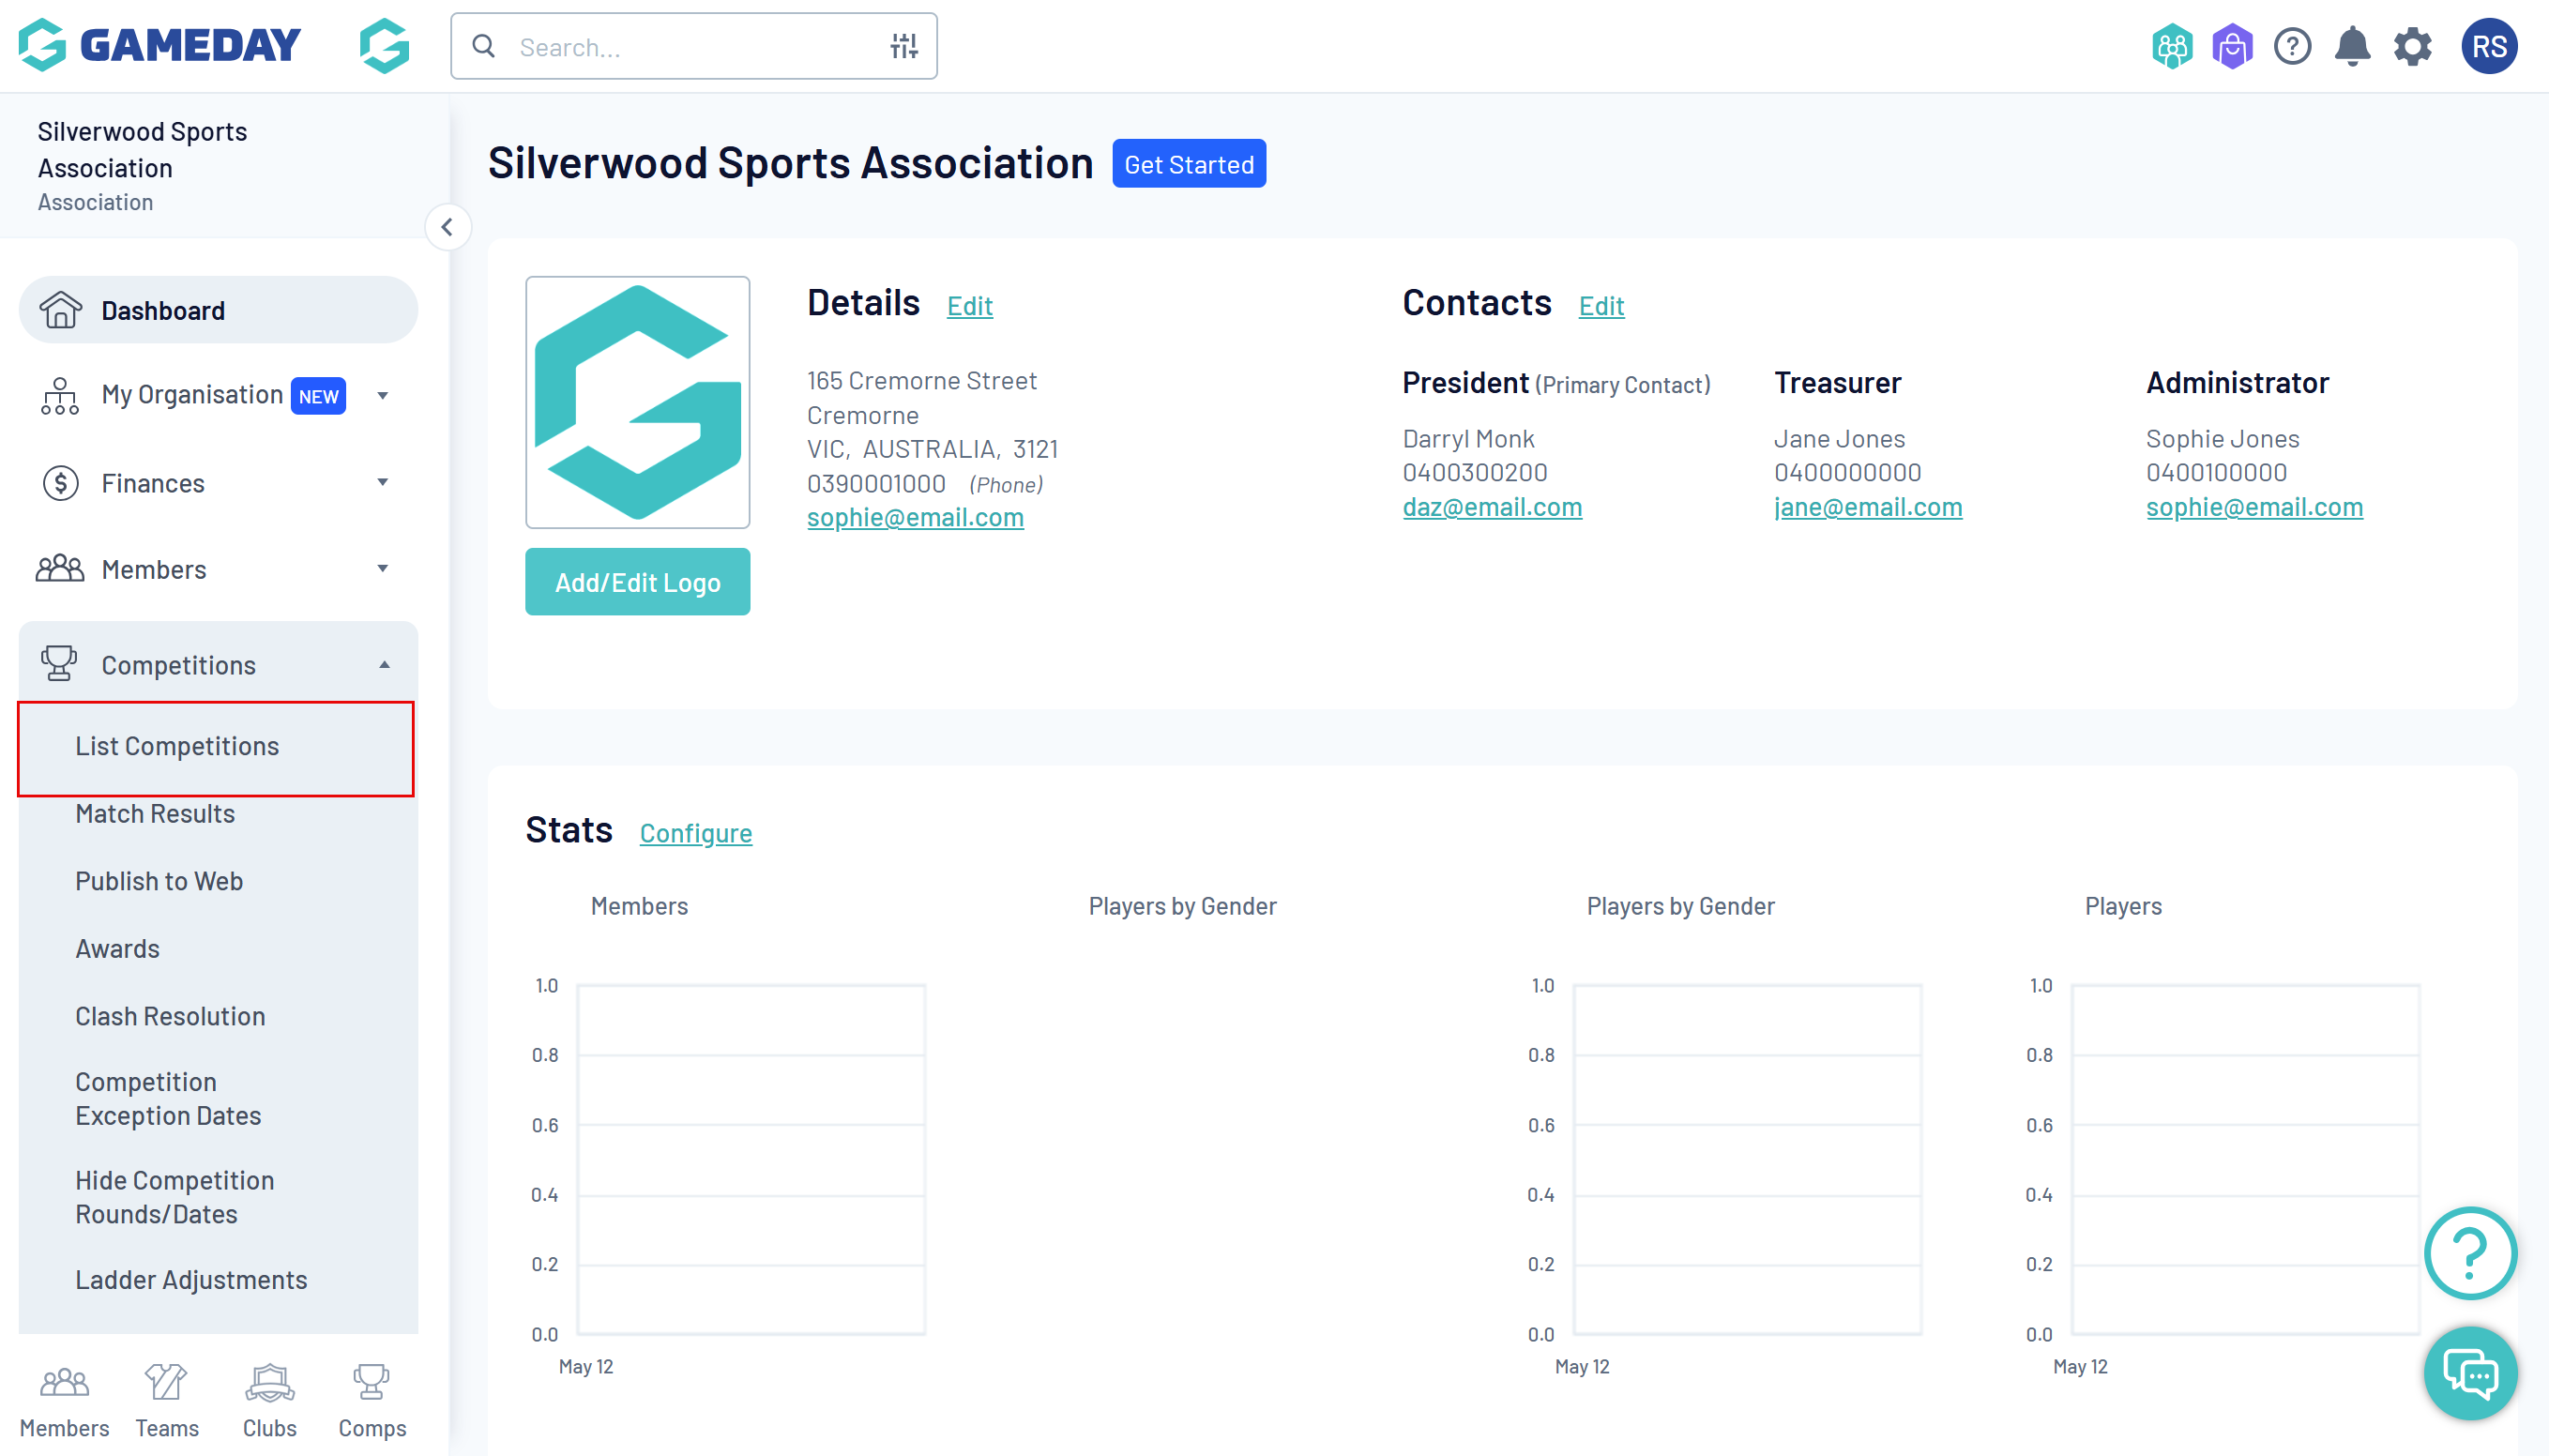Go to Clubs shortcut icon
The image size is (2549, 1456).
point(269,1399)
